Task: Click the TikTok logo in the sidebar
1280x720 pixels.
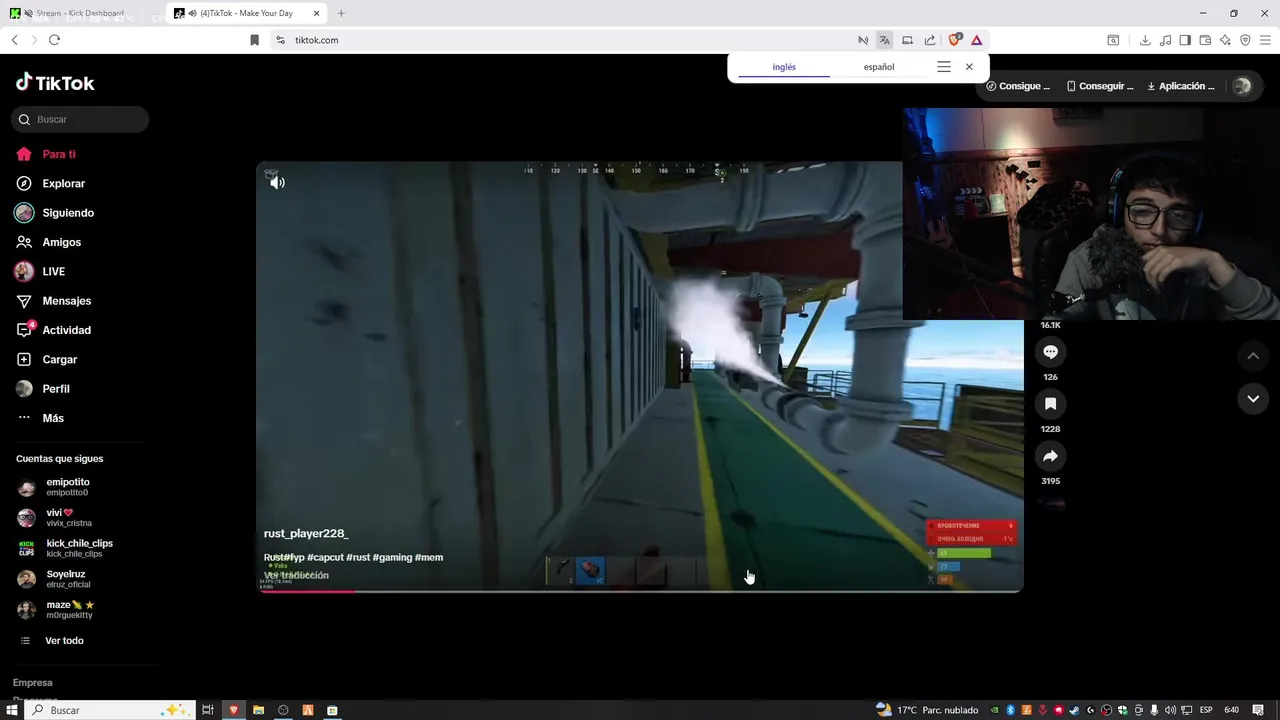Action: (55, 83)
